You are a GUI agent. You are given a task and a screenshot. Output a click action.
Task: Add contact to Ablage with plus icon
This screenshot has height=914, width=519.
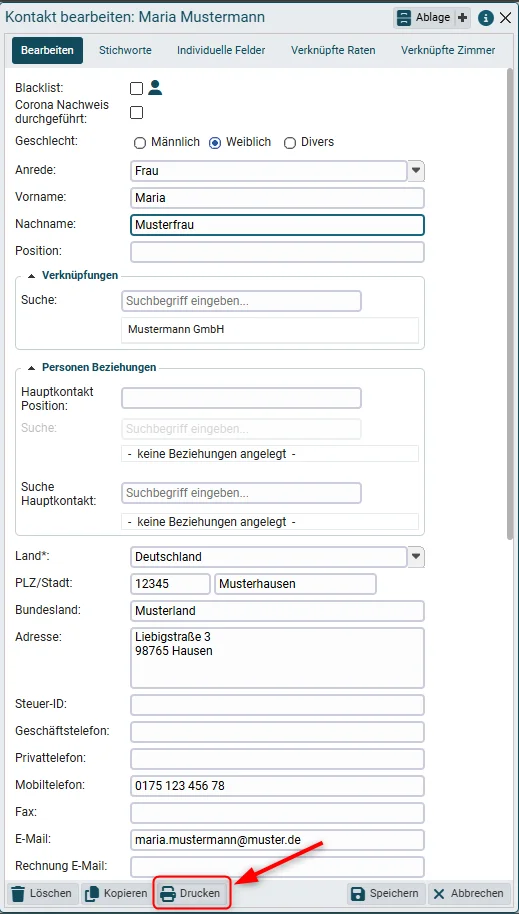point(462,18)
